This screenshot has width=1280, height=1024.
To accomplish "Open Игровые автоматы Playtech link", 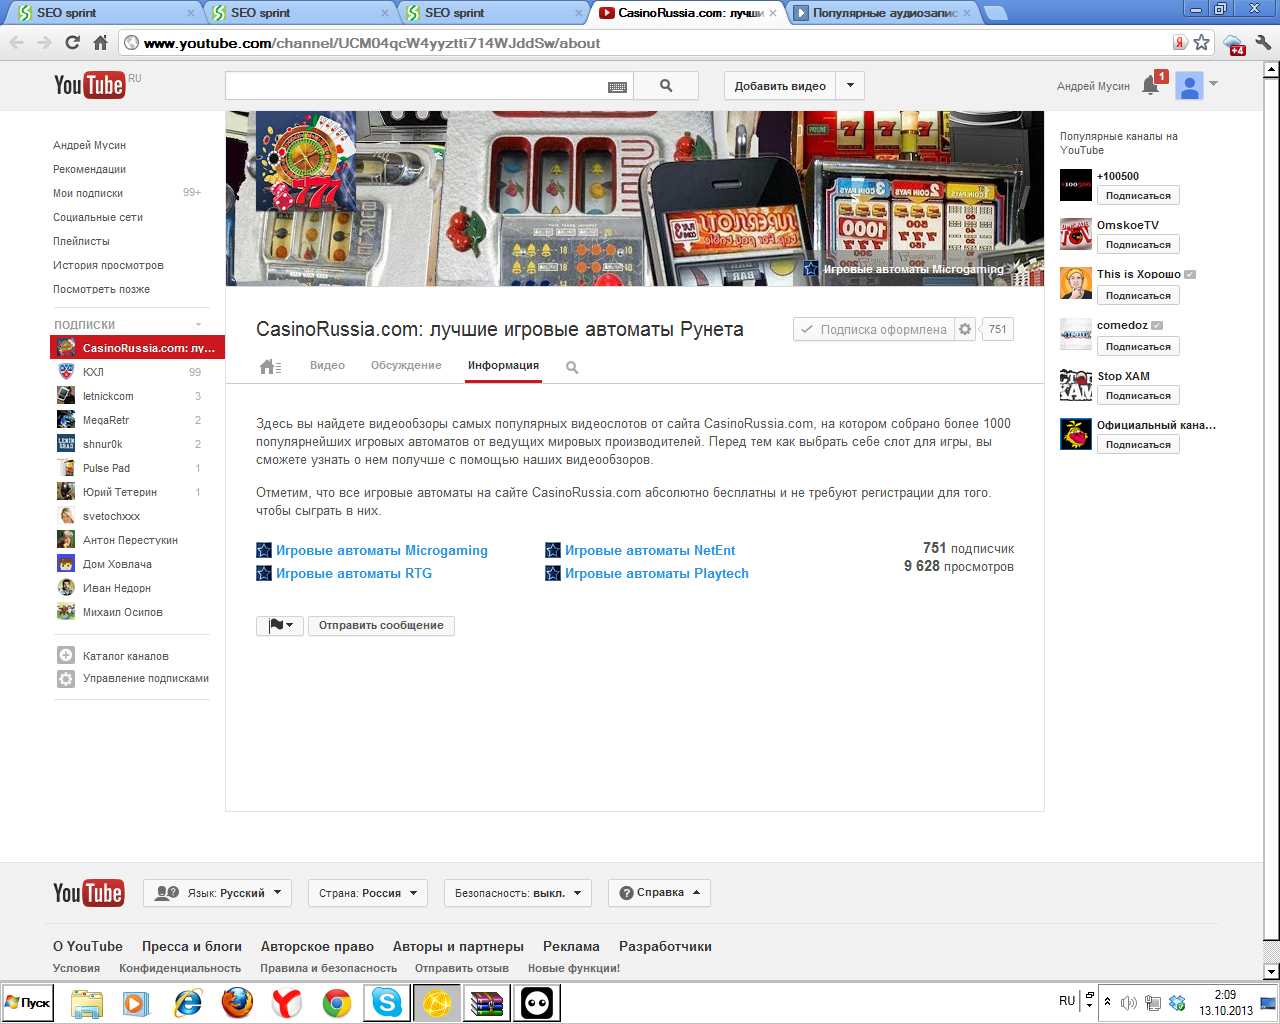I will pyautogui.click(x=657, y=573).
